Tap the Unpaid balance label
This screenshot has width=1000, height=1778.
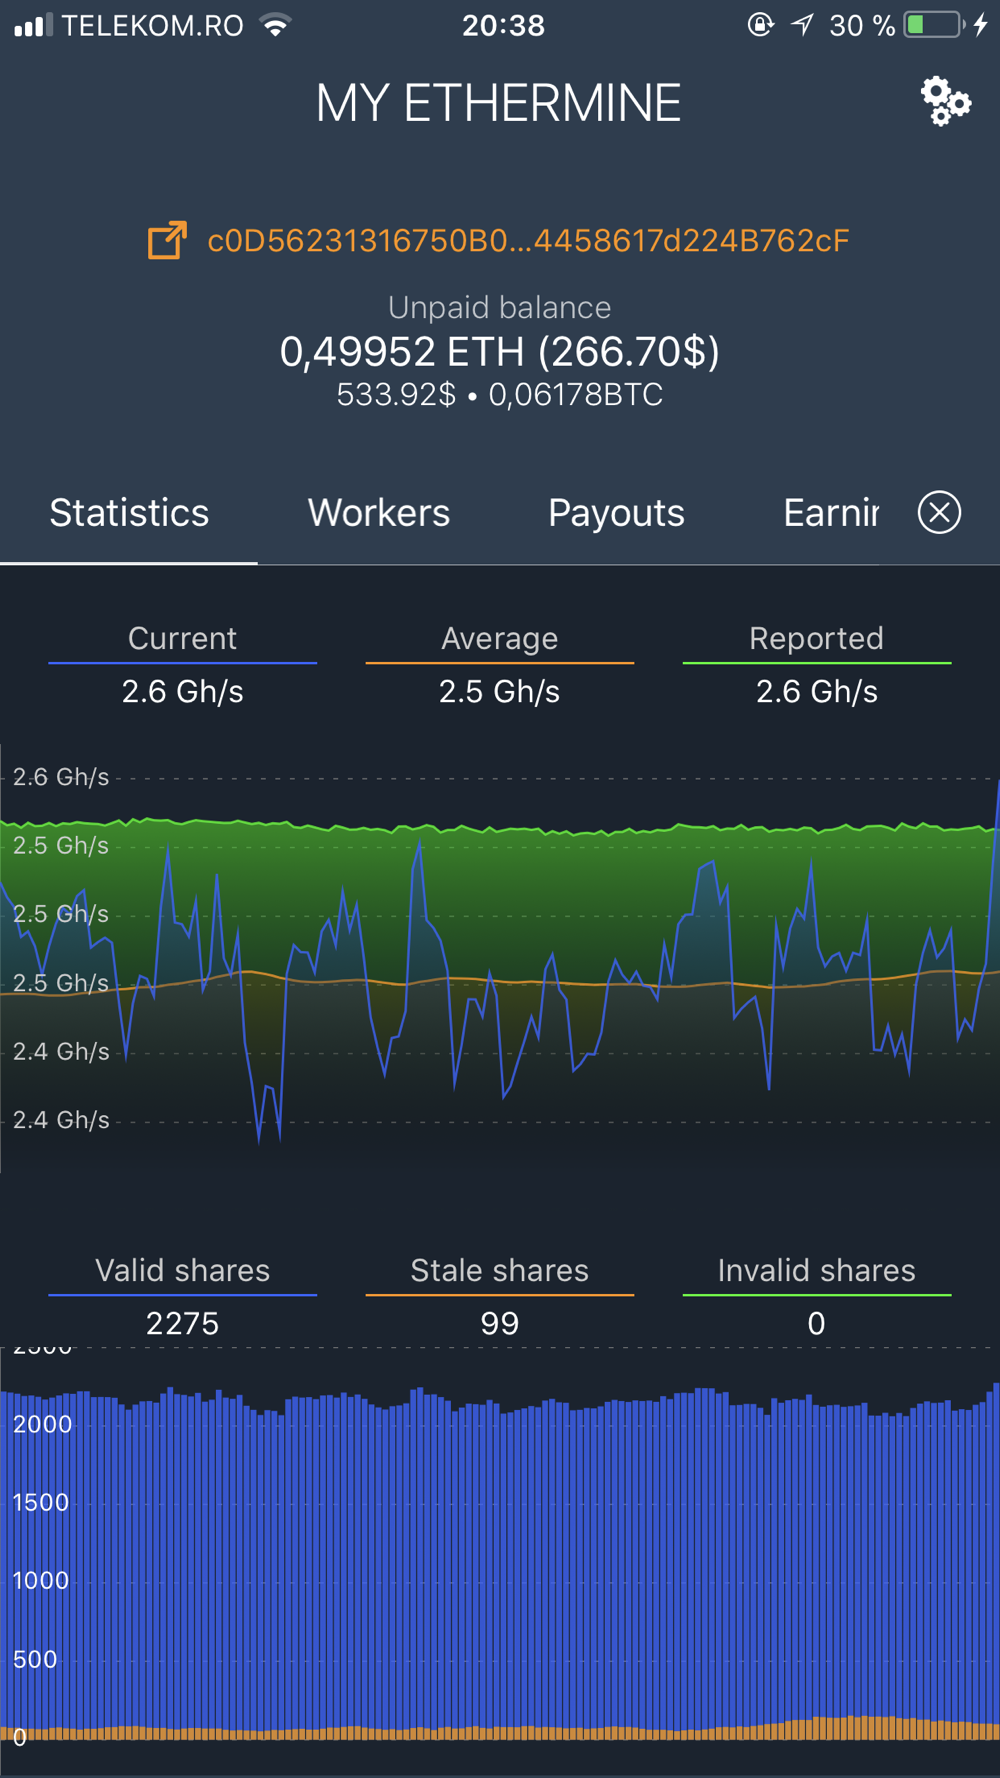[x=499, y=308]
